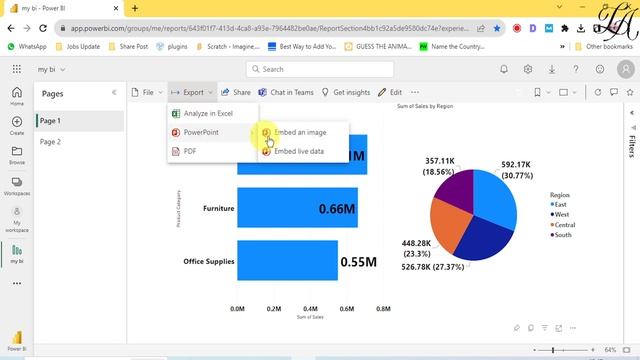Expand the bookmark dropdown arrow
This screenshot has width=640, height=360.
(x=548, y=93)
